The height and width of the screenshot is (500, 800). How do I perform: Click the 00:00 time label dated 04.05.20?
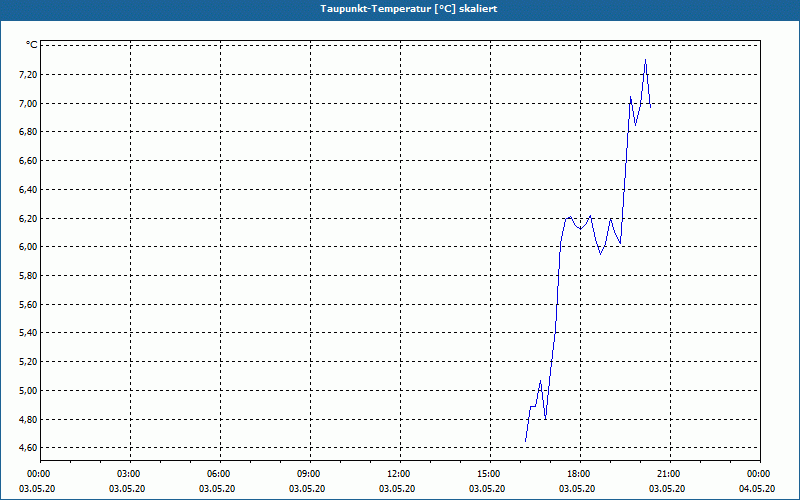click(x=758, y=474)
